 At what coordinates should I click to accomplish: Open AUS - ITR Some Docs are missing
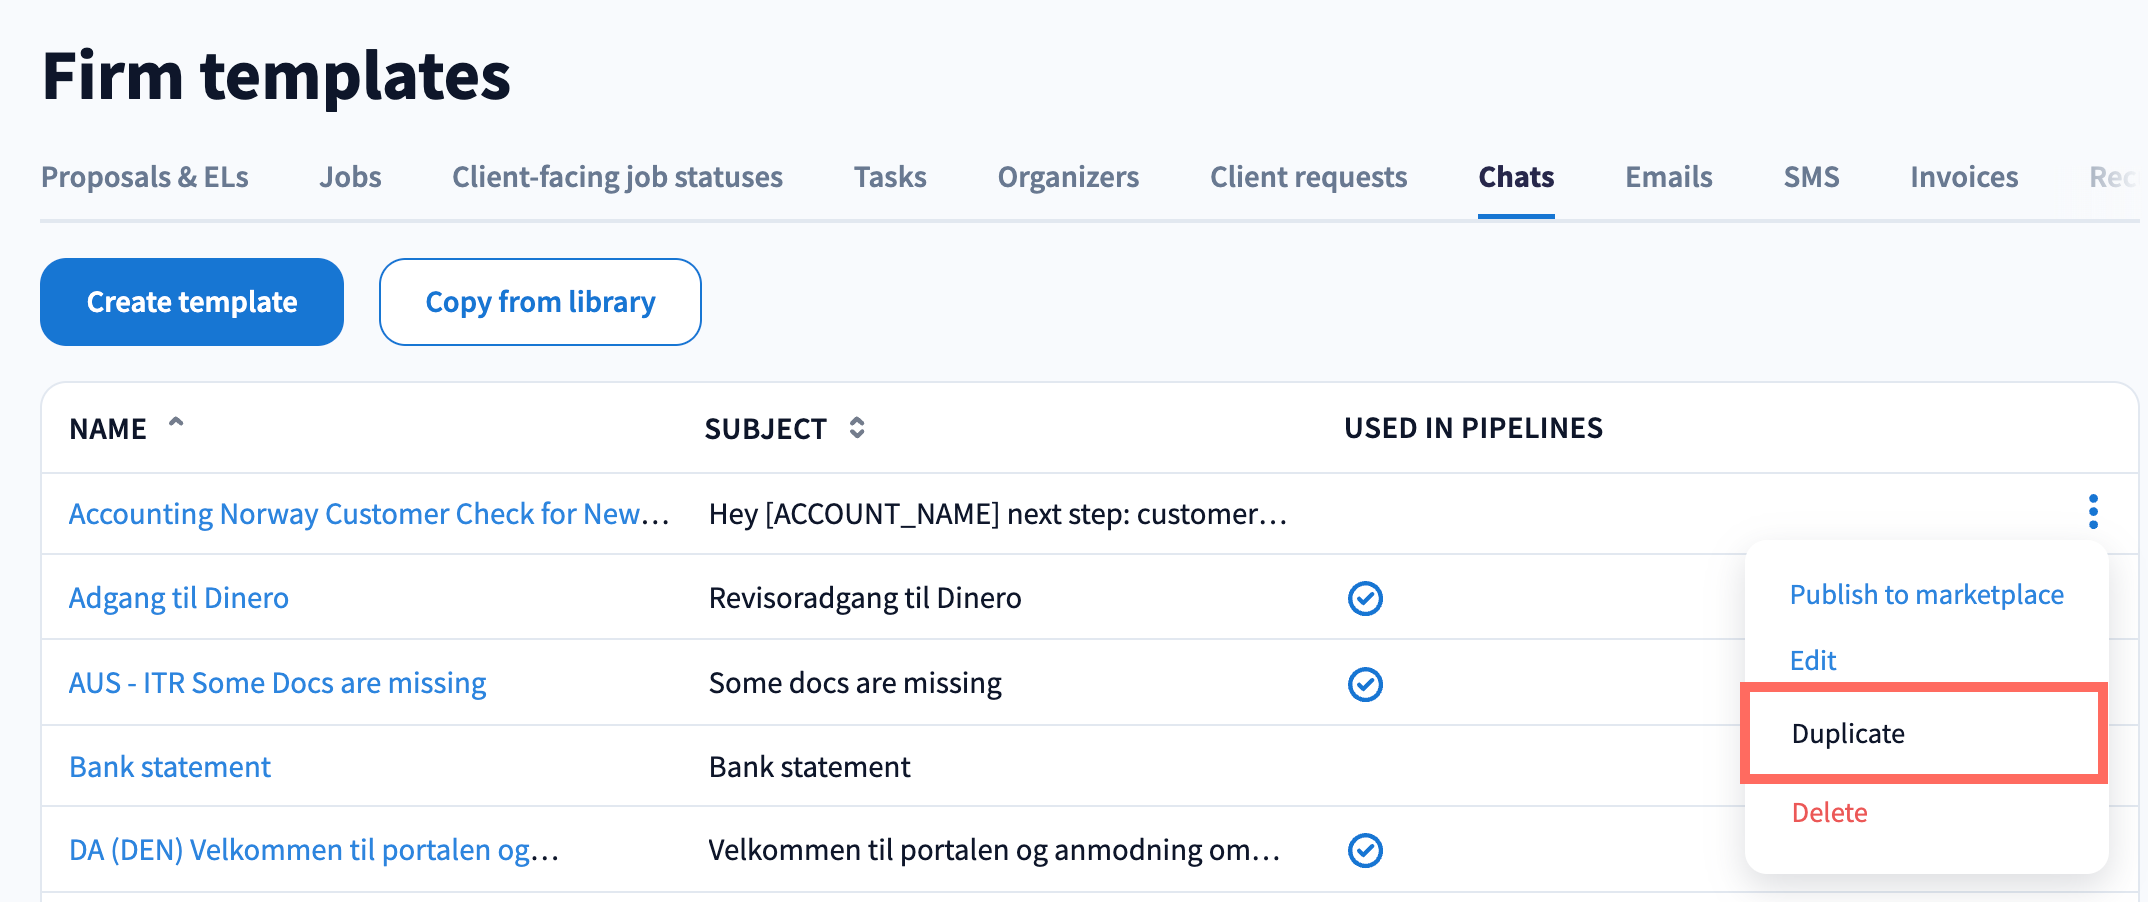click(277, 683)
